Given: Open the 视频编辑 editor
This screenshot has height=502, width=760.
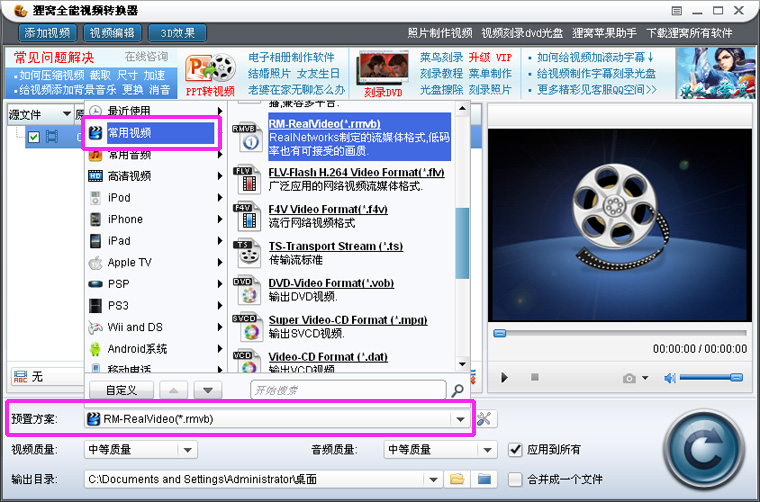Looking at the screenshot, I should pos(112,33).
